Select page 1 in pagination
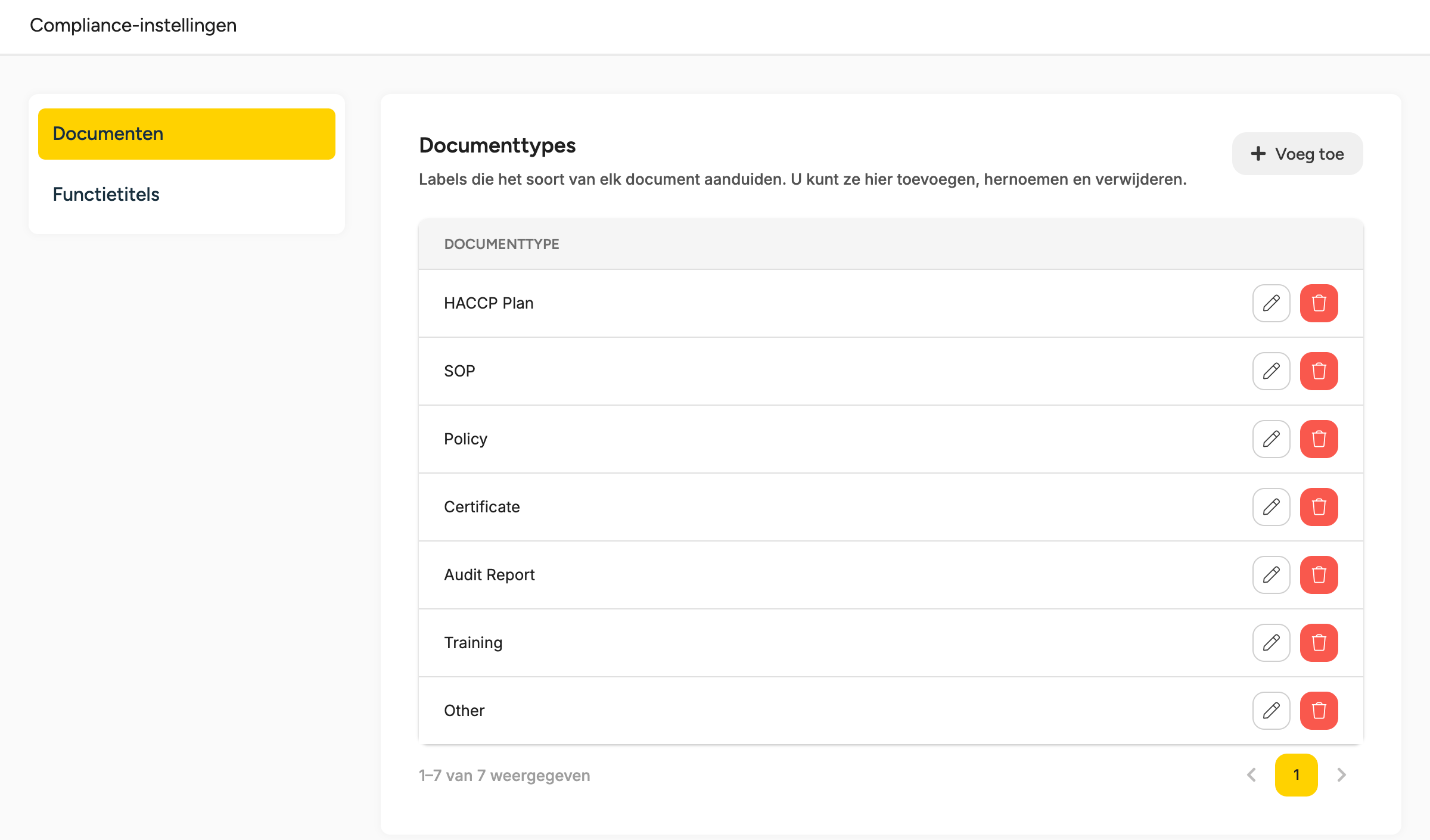The image size is (1430, 840). pos(1296,775)
